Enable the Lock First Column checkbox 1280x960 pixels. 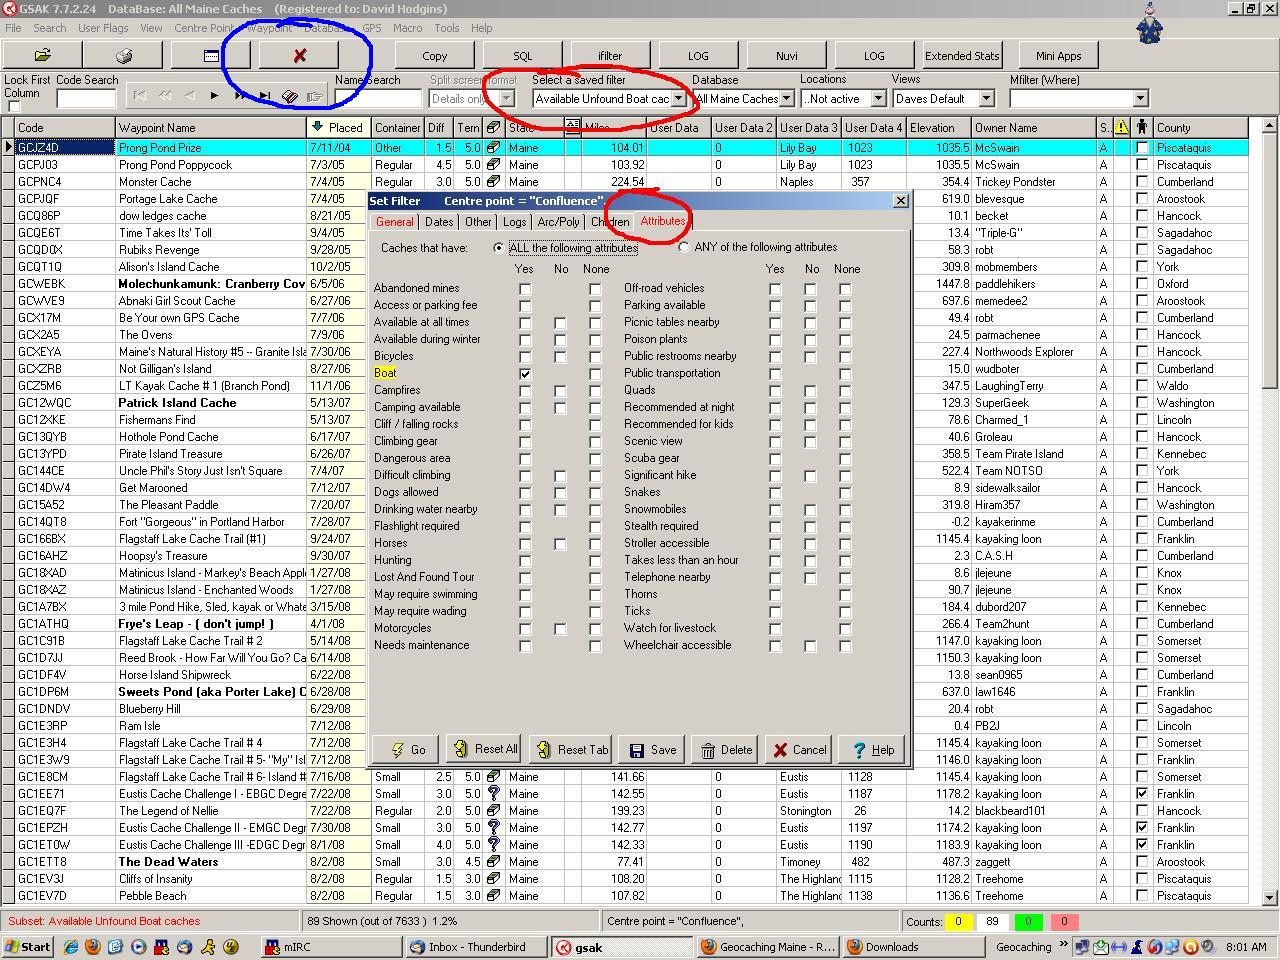[14, 107]
